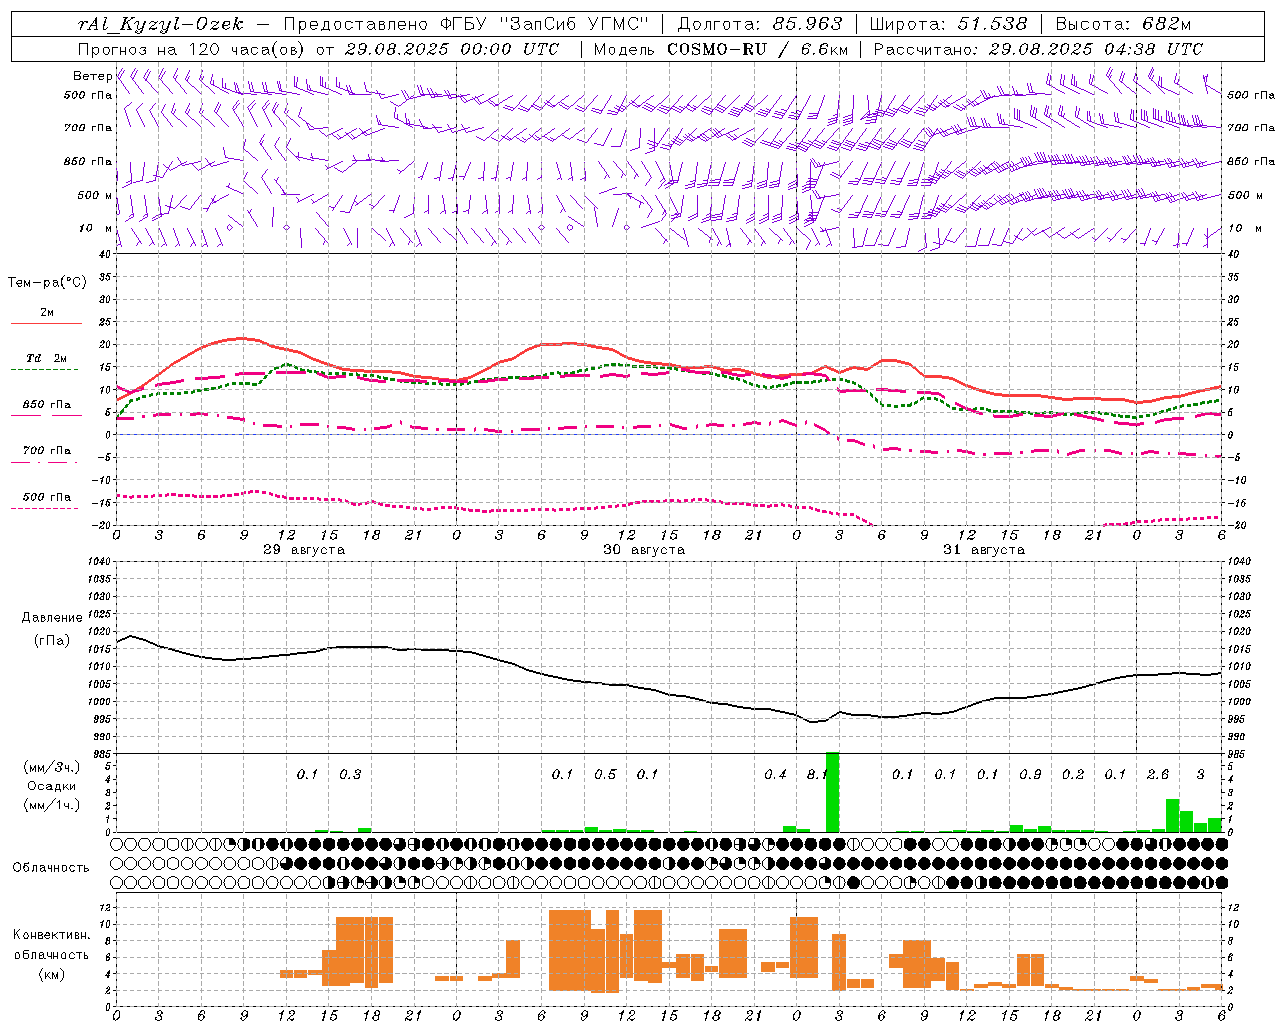Click the 0.2 precipitation value
This screenshot has height=1024, width=1280.
click(1073, 774)
